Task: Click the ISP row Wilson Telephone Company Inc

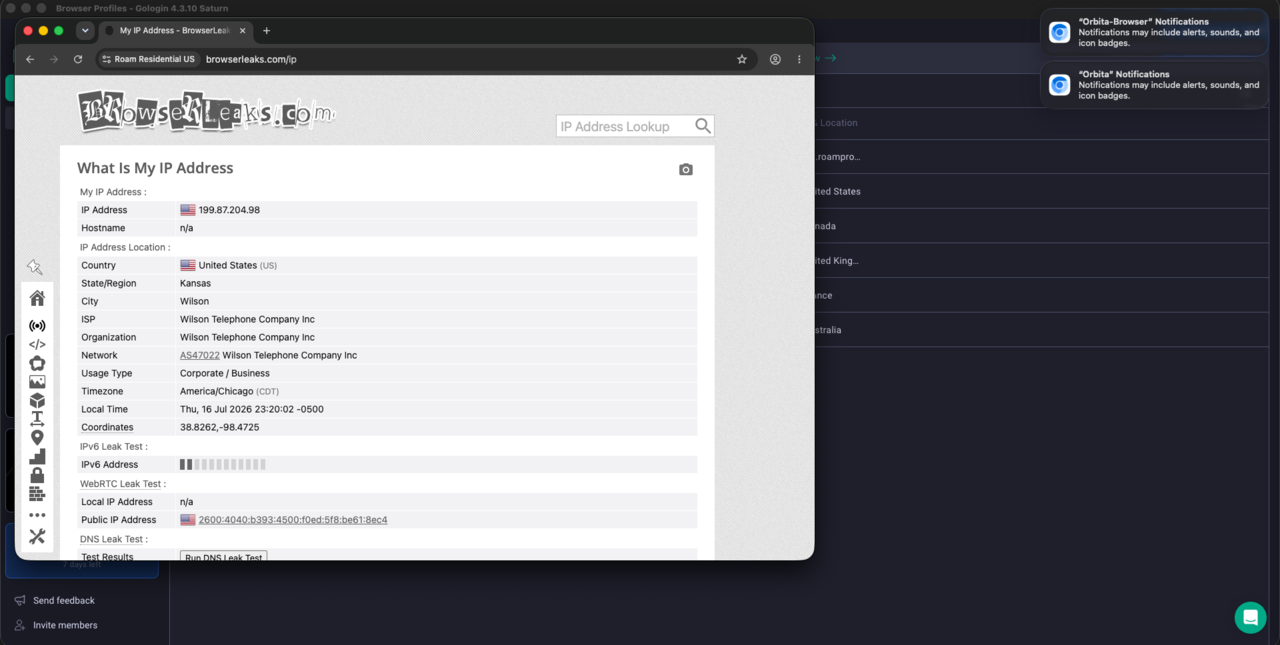Action: 387,319
